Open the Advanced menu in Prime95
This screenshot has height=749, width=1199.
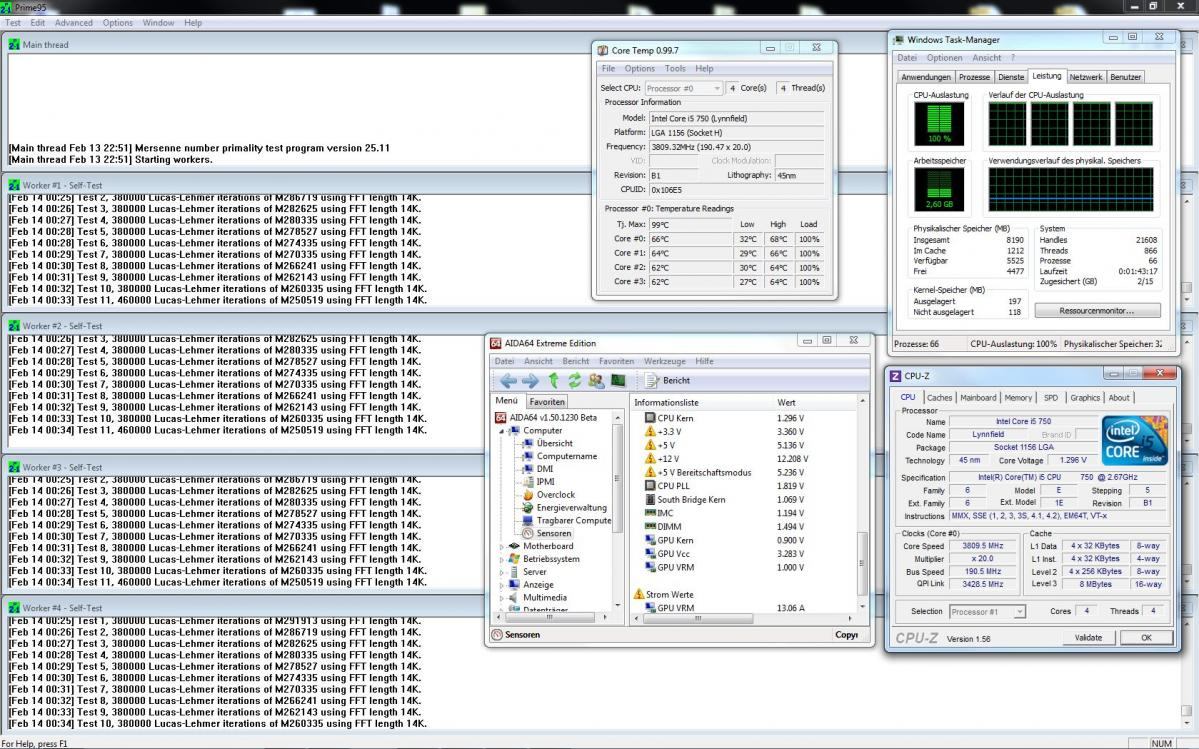pyautogui.click(x=73, y=23)
